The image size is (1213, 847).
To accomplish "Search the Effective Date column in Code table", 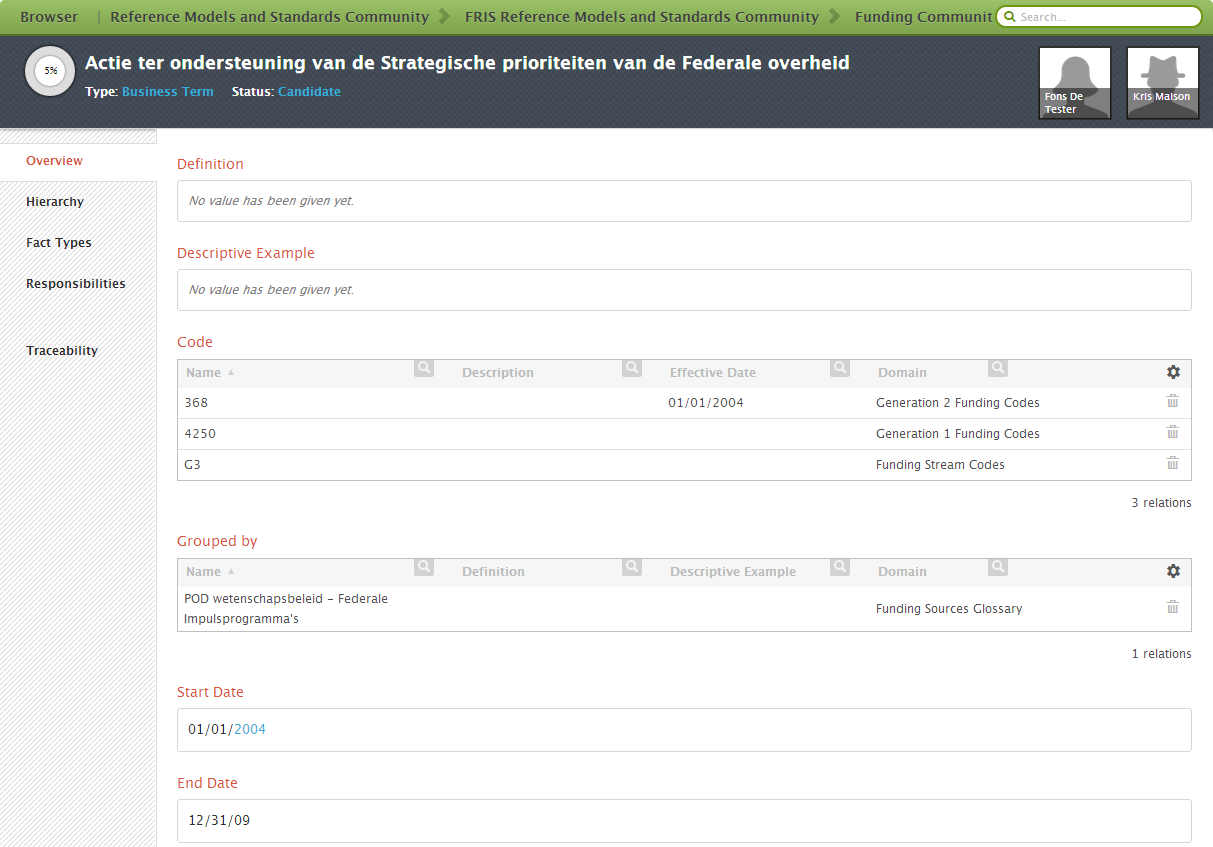I will tap(840, 368).
